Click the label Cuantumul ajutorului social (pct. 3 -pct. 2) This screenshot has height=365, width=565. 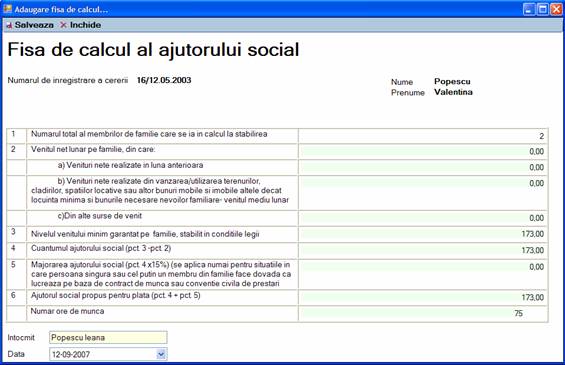pyautogui.click(x=101, y=248)
